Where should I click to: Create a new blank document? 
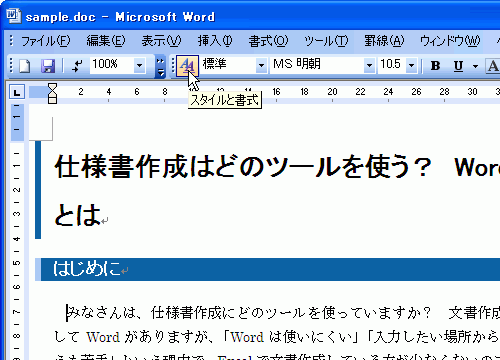coord(25,66)
